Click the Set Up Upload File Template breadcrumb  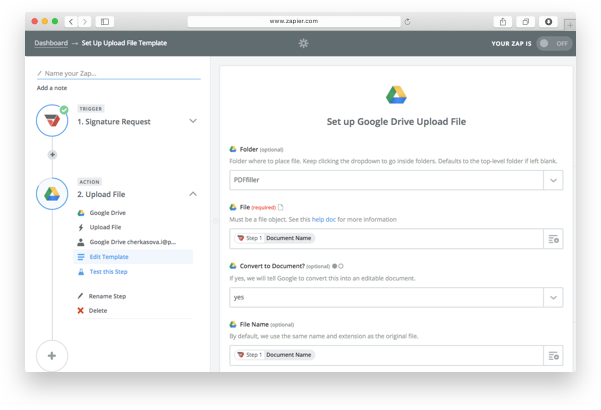coord(124,43)
